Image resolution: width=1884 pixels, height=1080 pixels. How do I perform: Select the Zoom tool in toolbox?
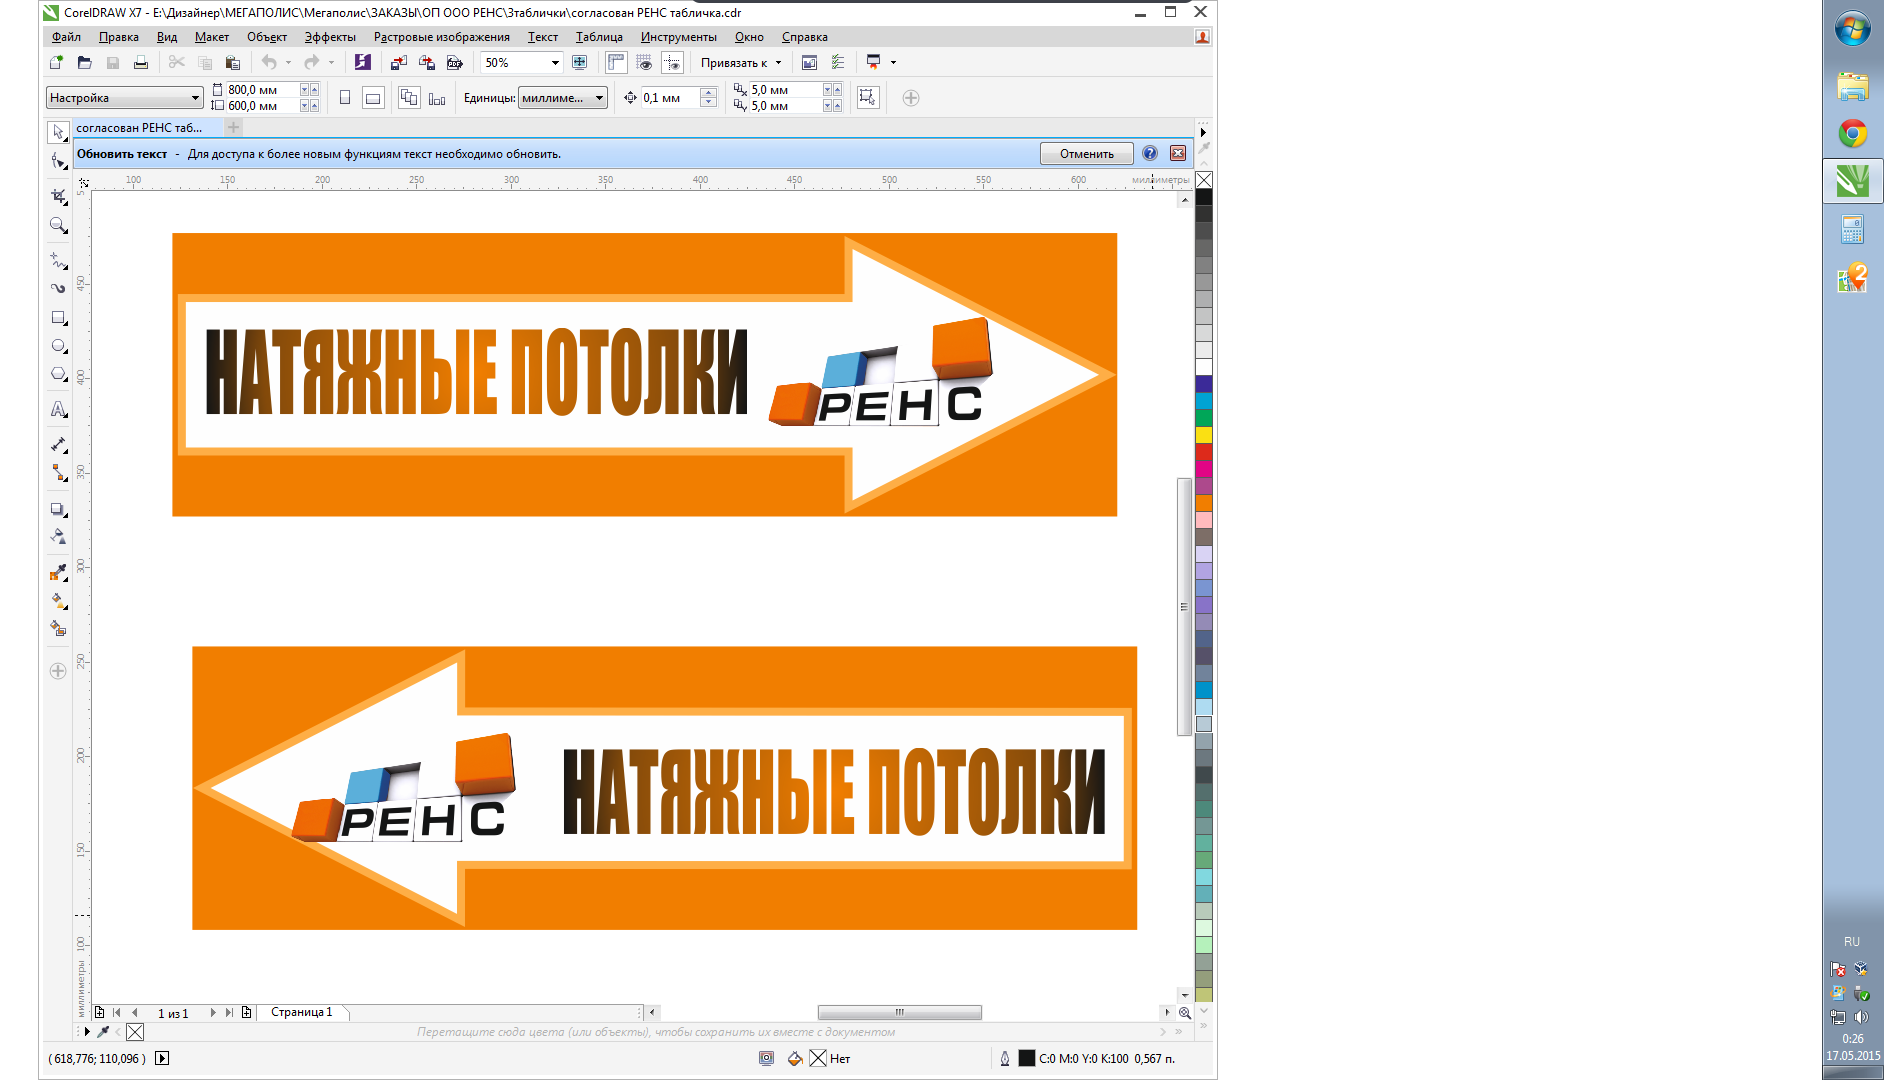[x=58, y=226]
